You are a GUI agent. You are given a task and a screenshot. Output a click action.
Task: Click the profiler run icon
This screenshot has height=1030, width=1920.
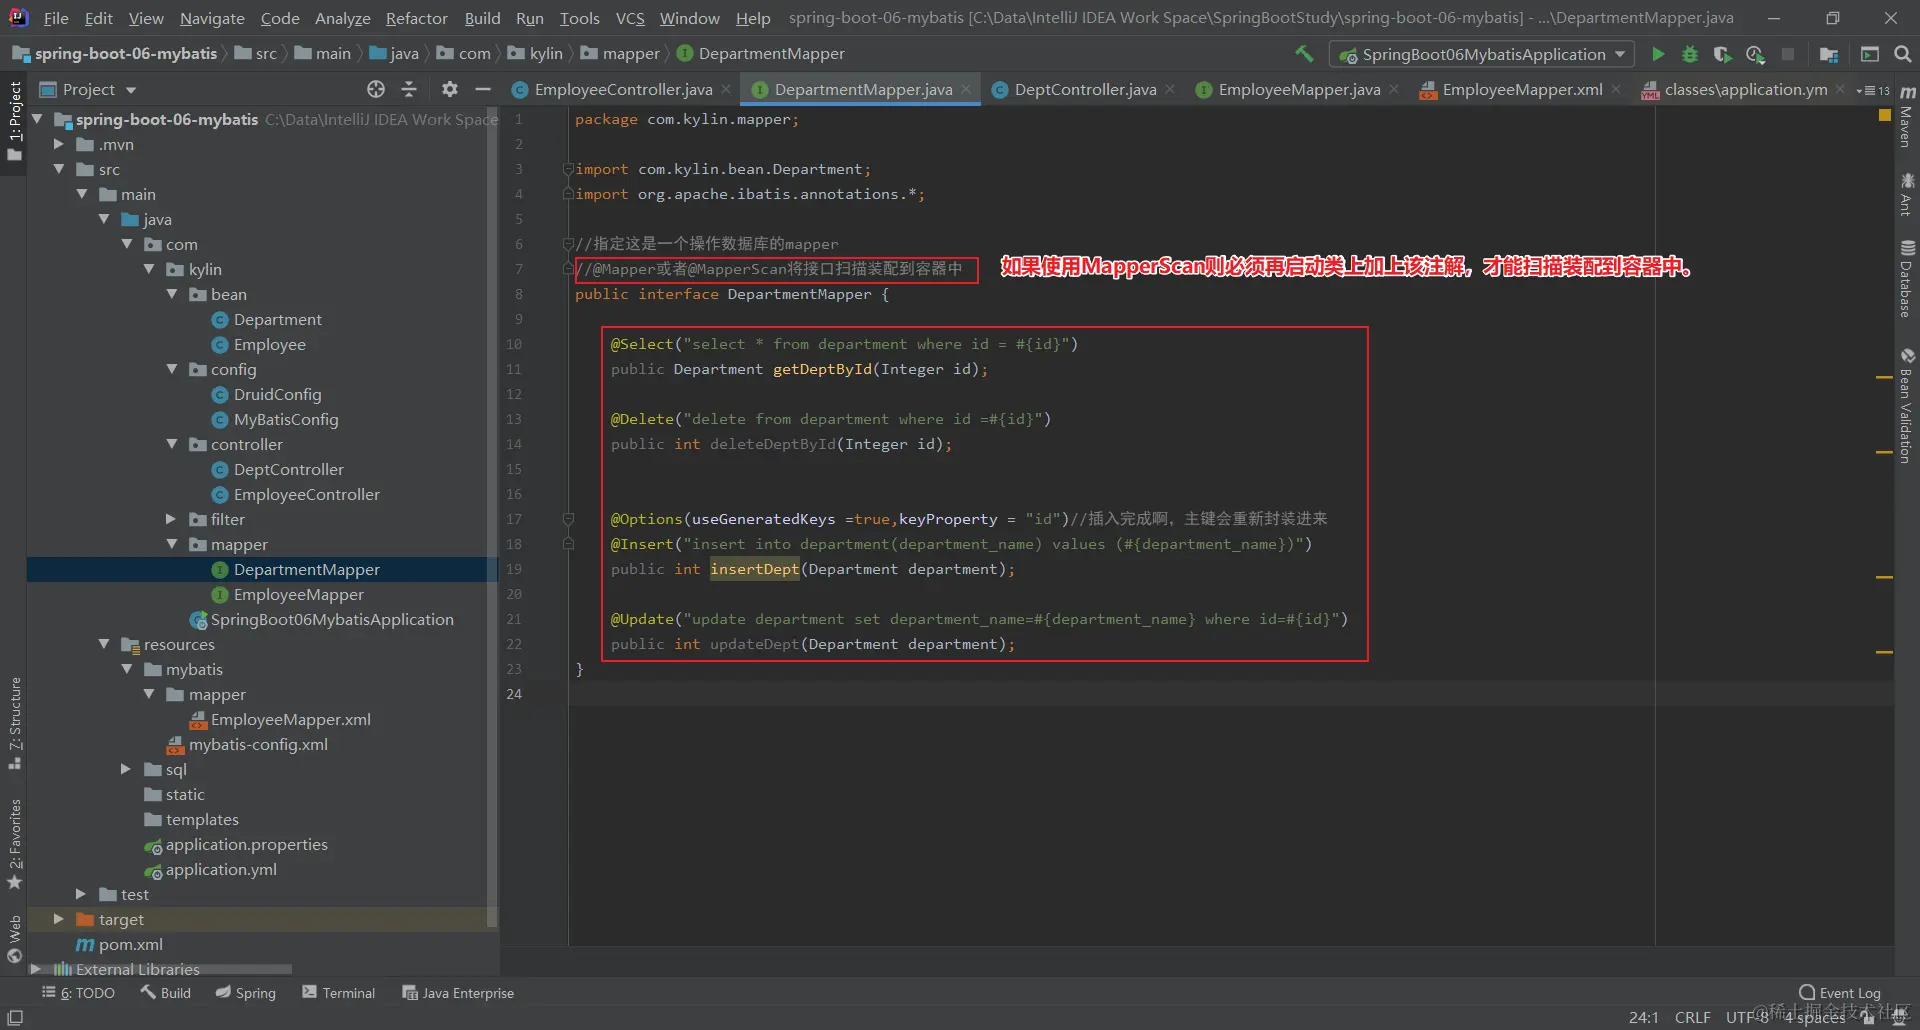[1755, 54]
